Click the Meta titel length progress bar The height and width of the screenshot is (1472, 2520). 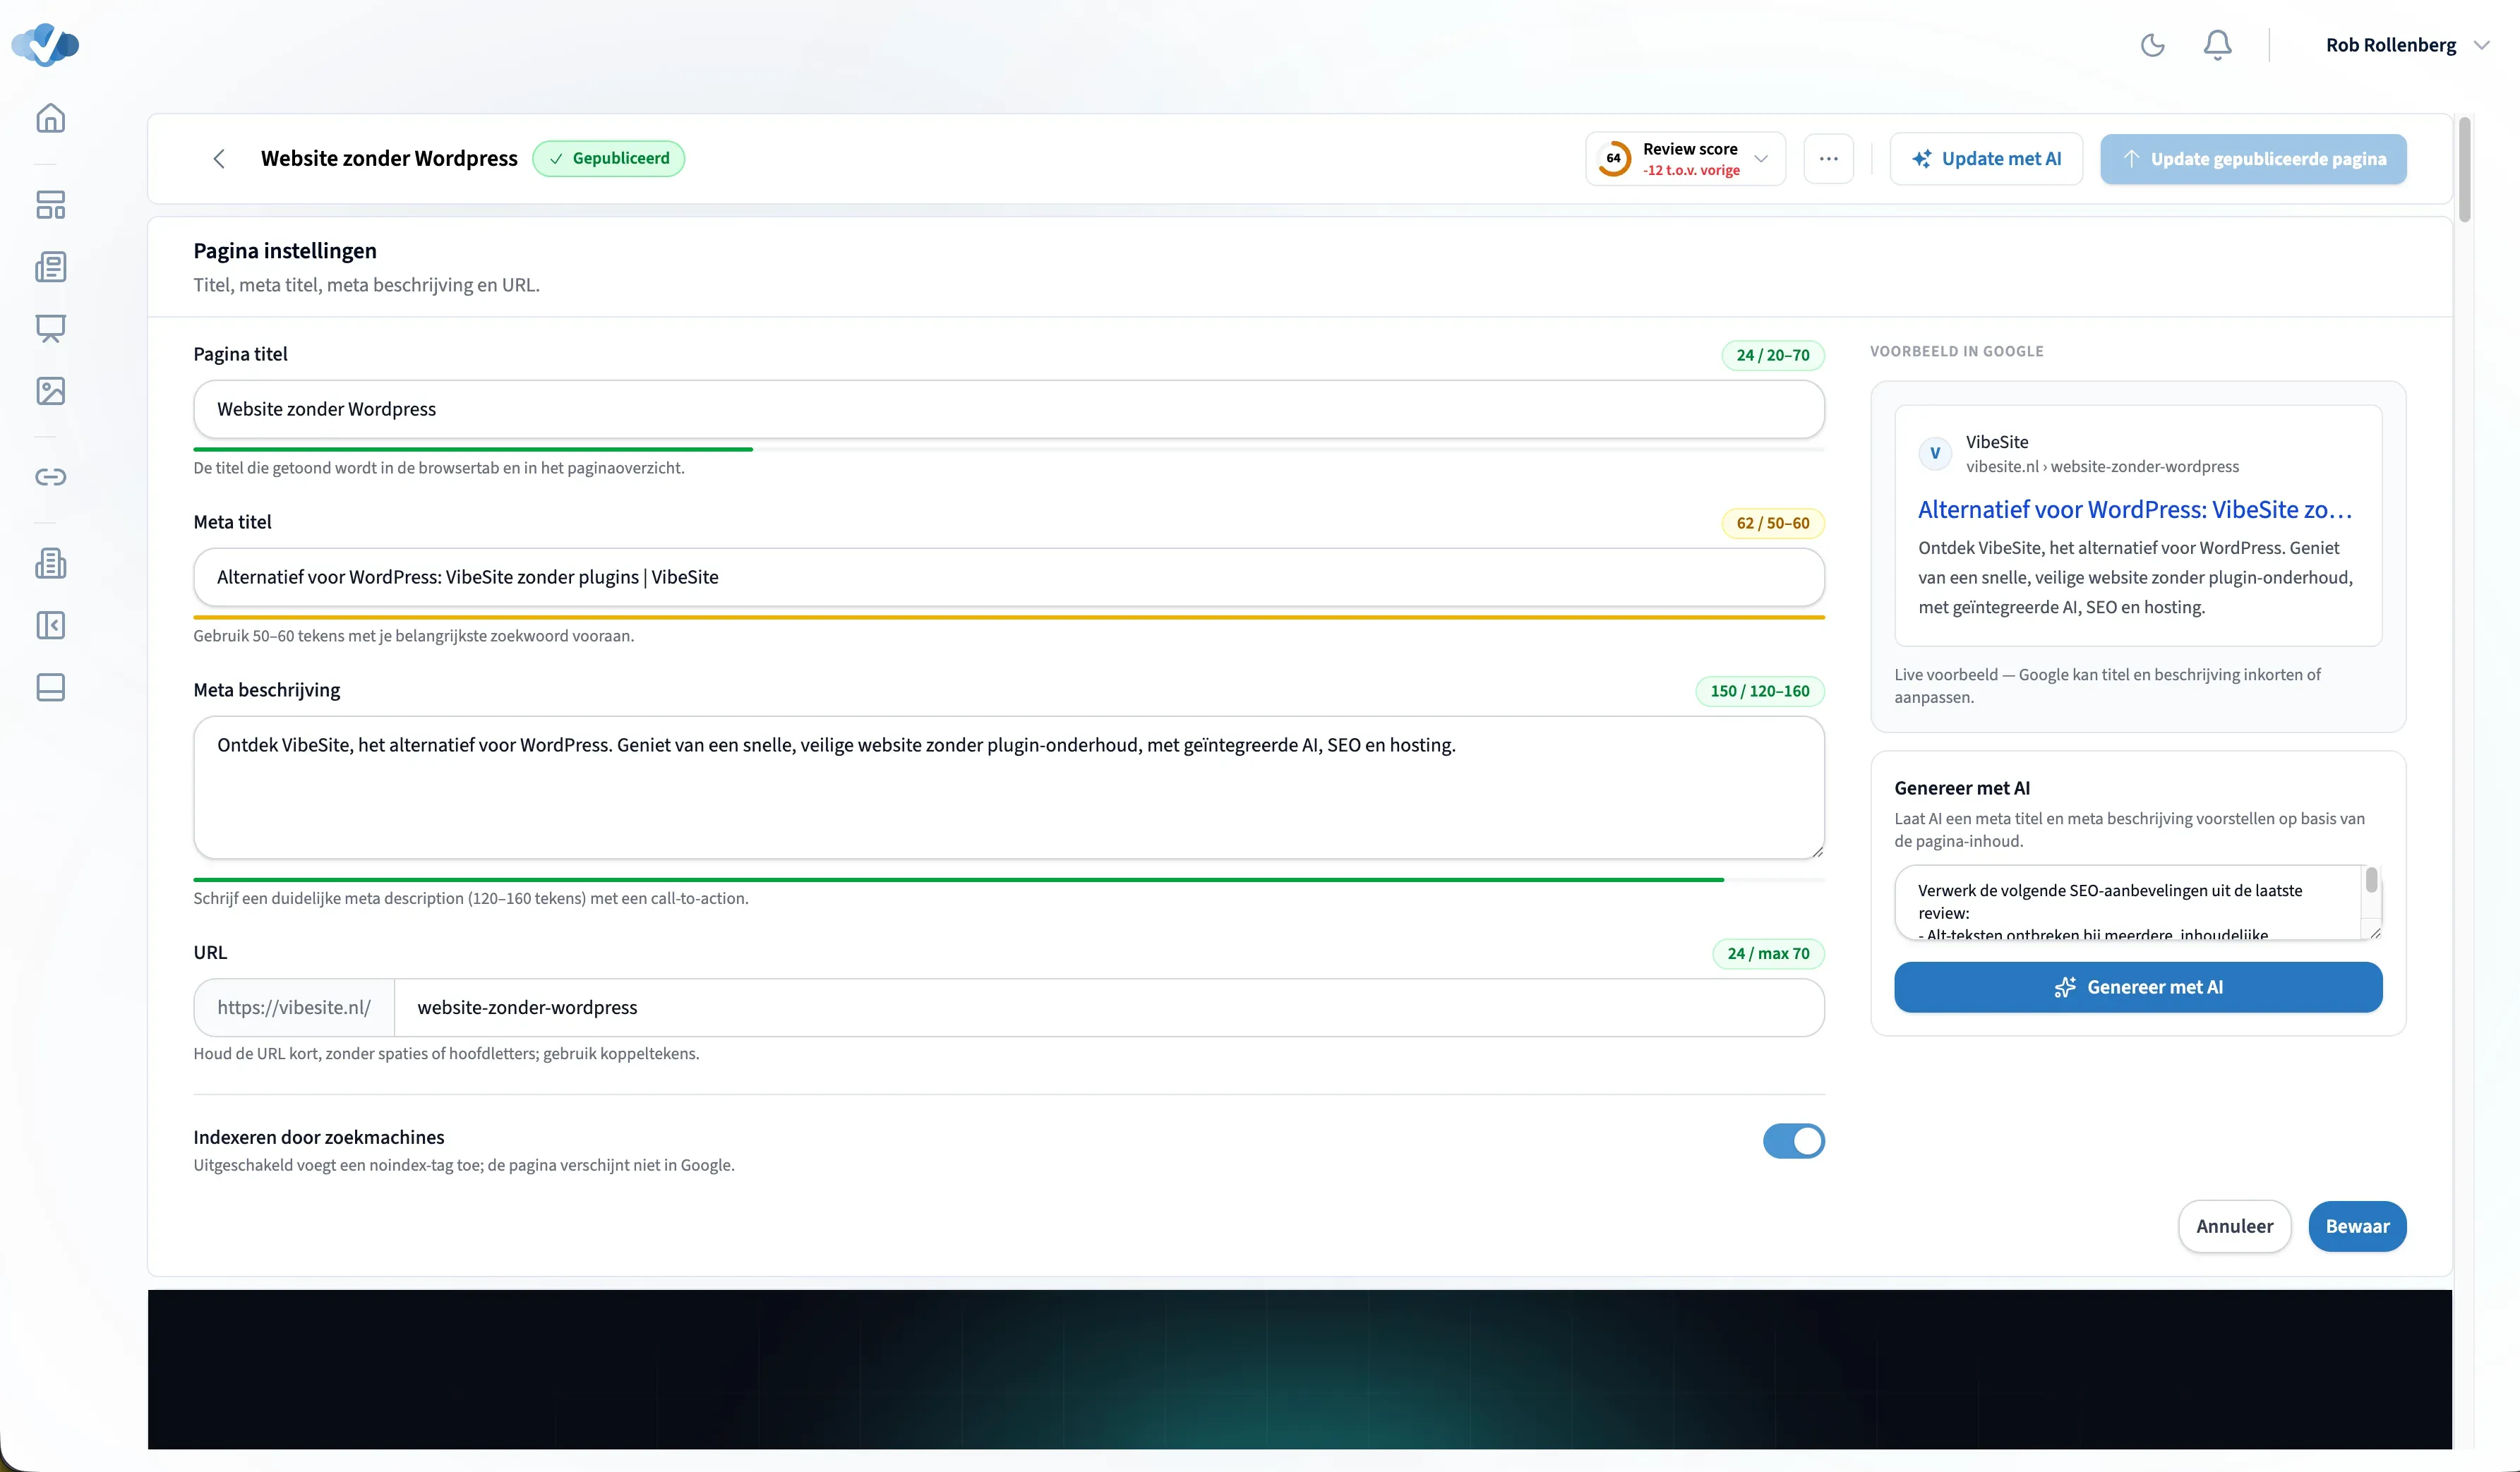coord(1008,618)
